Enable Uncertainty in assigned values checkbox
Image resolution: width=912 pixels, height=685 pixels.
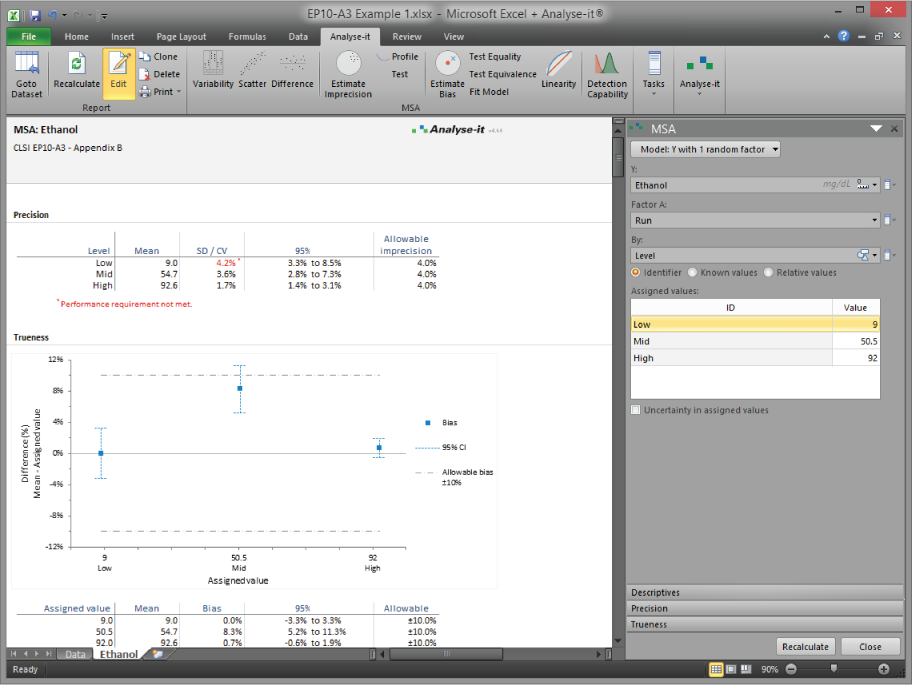[x=636, y=410]
